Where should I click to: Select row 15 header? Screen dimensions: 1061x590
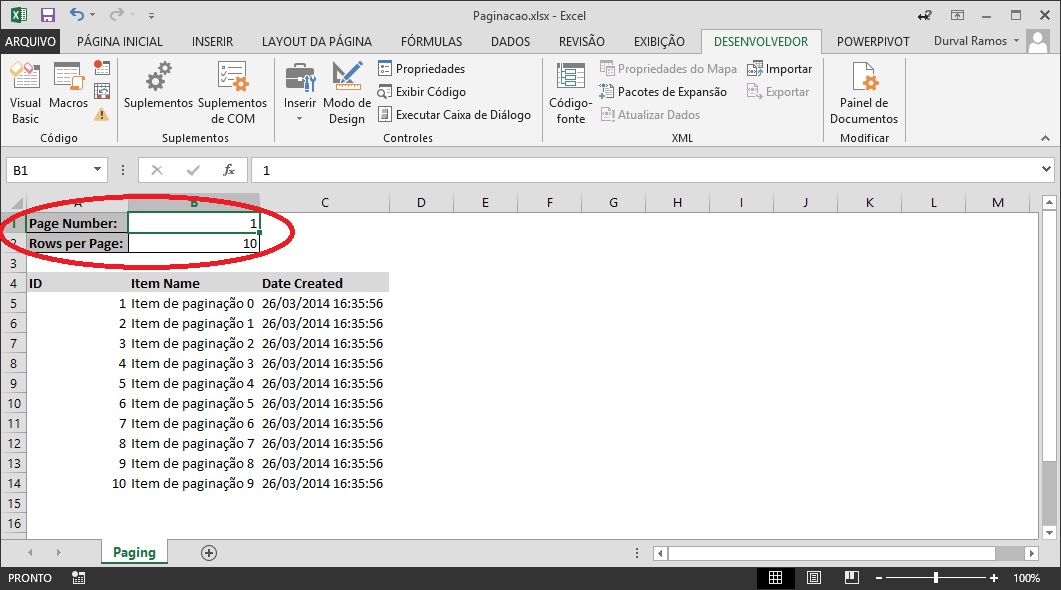point(14,503)
